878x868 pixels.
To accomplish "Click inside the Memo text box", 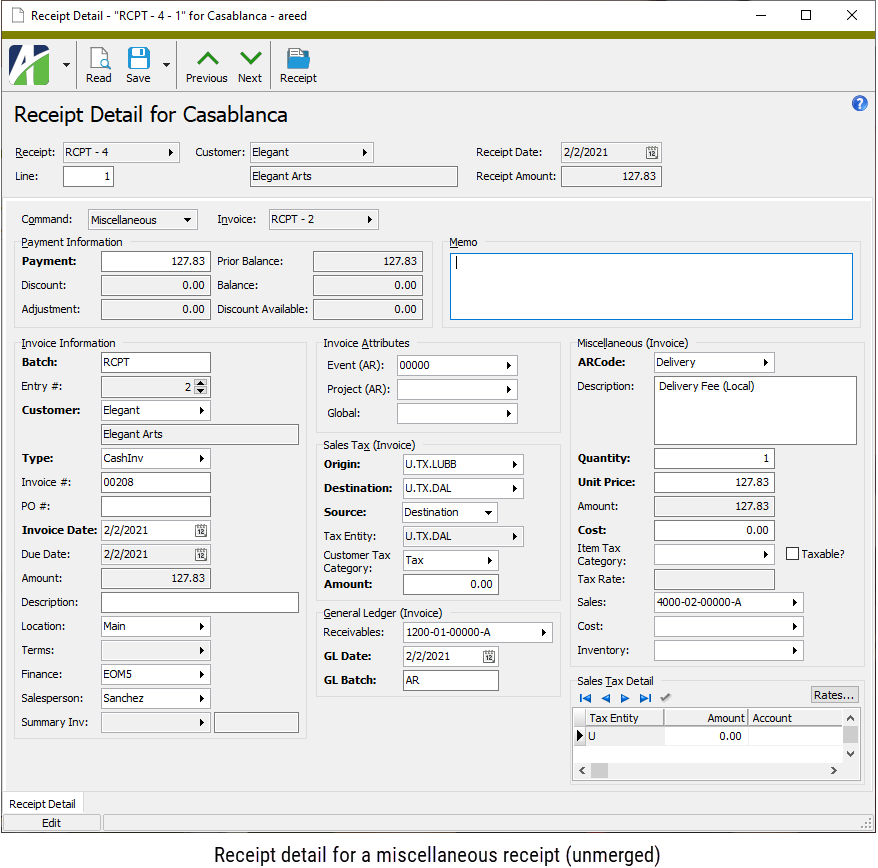I will [651, 286].
